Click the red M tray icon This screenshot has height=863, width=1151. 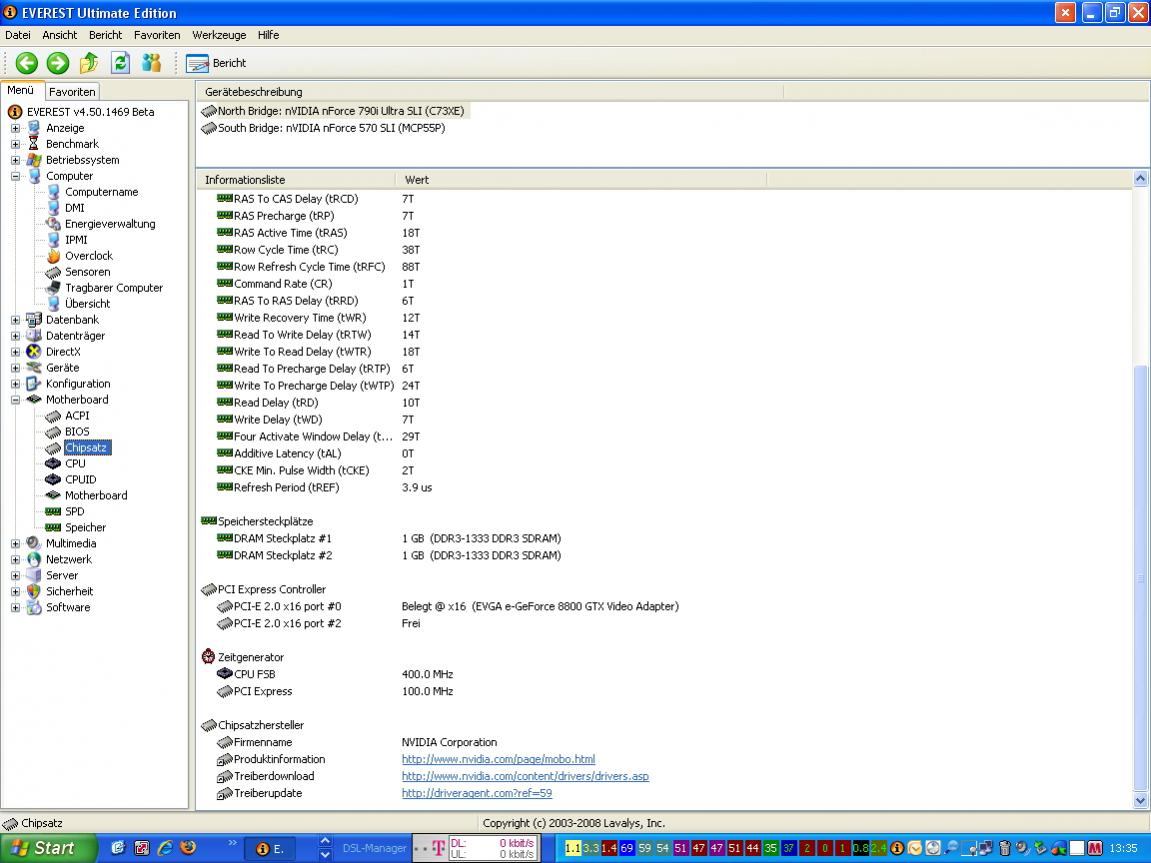1094,848
